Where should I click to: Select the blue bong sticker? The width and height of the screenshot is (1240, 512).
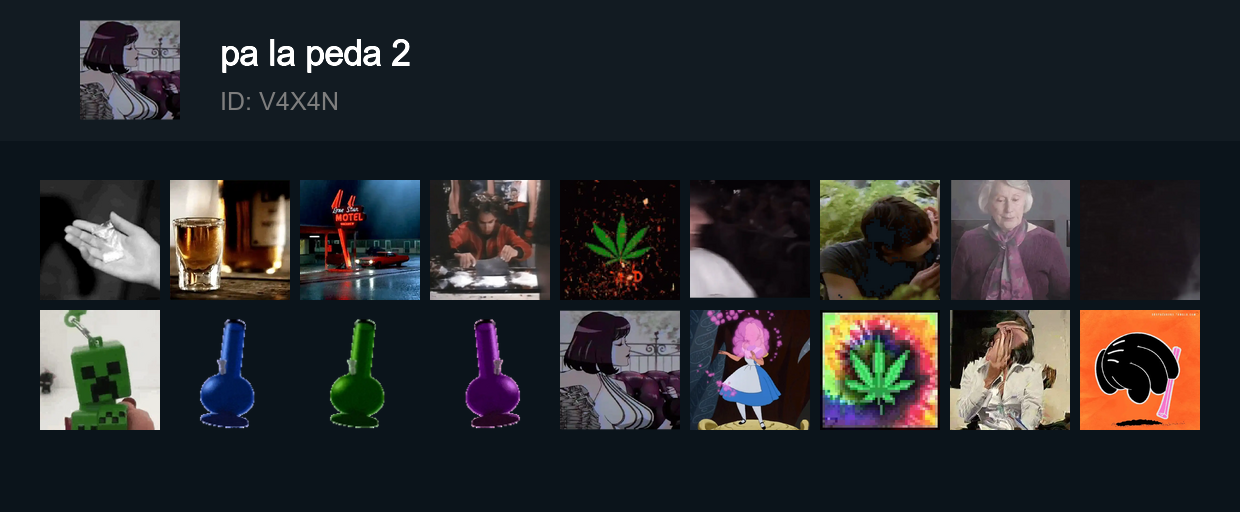[230, 370]
